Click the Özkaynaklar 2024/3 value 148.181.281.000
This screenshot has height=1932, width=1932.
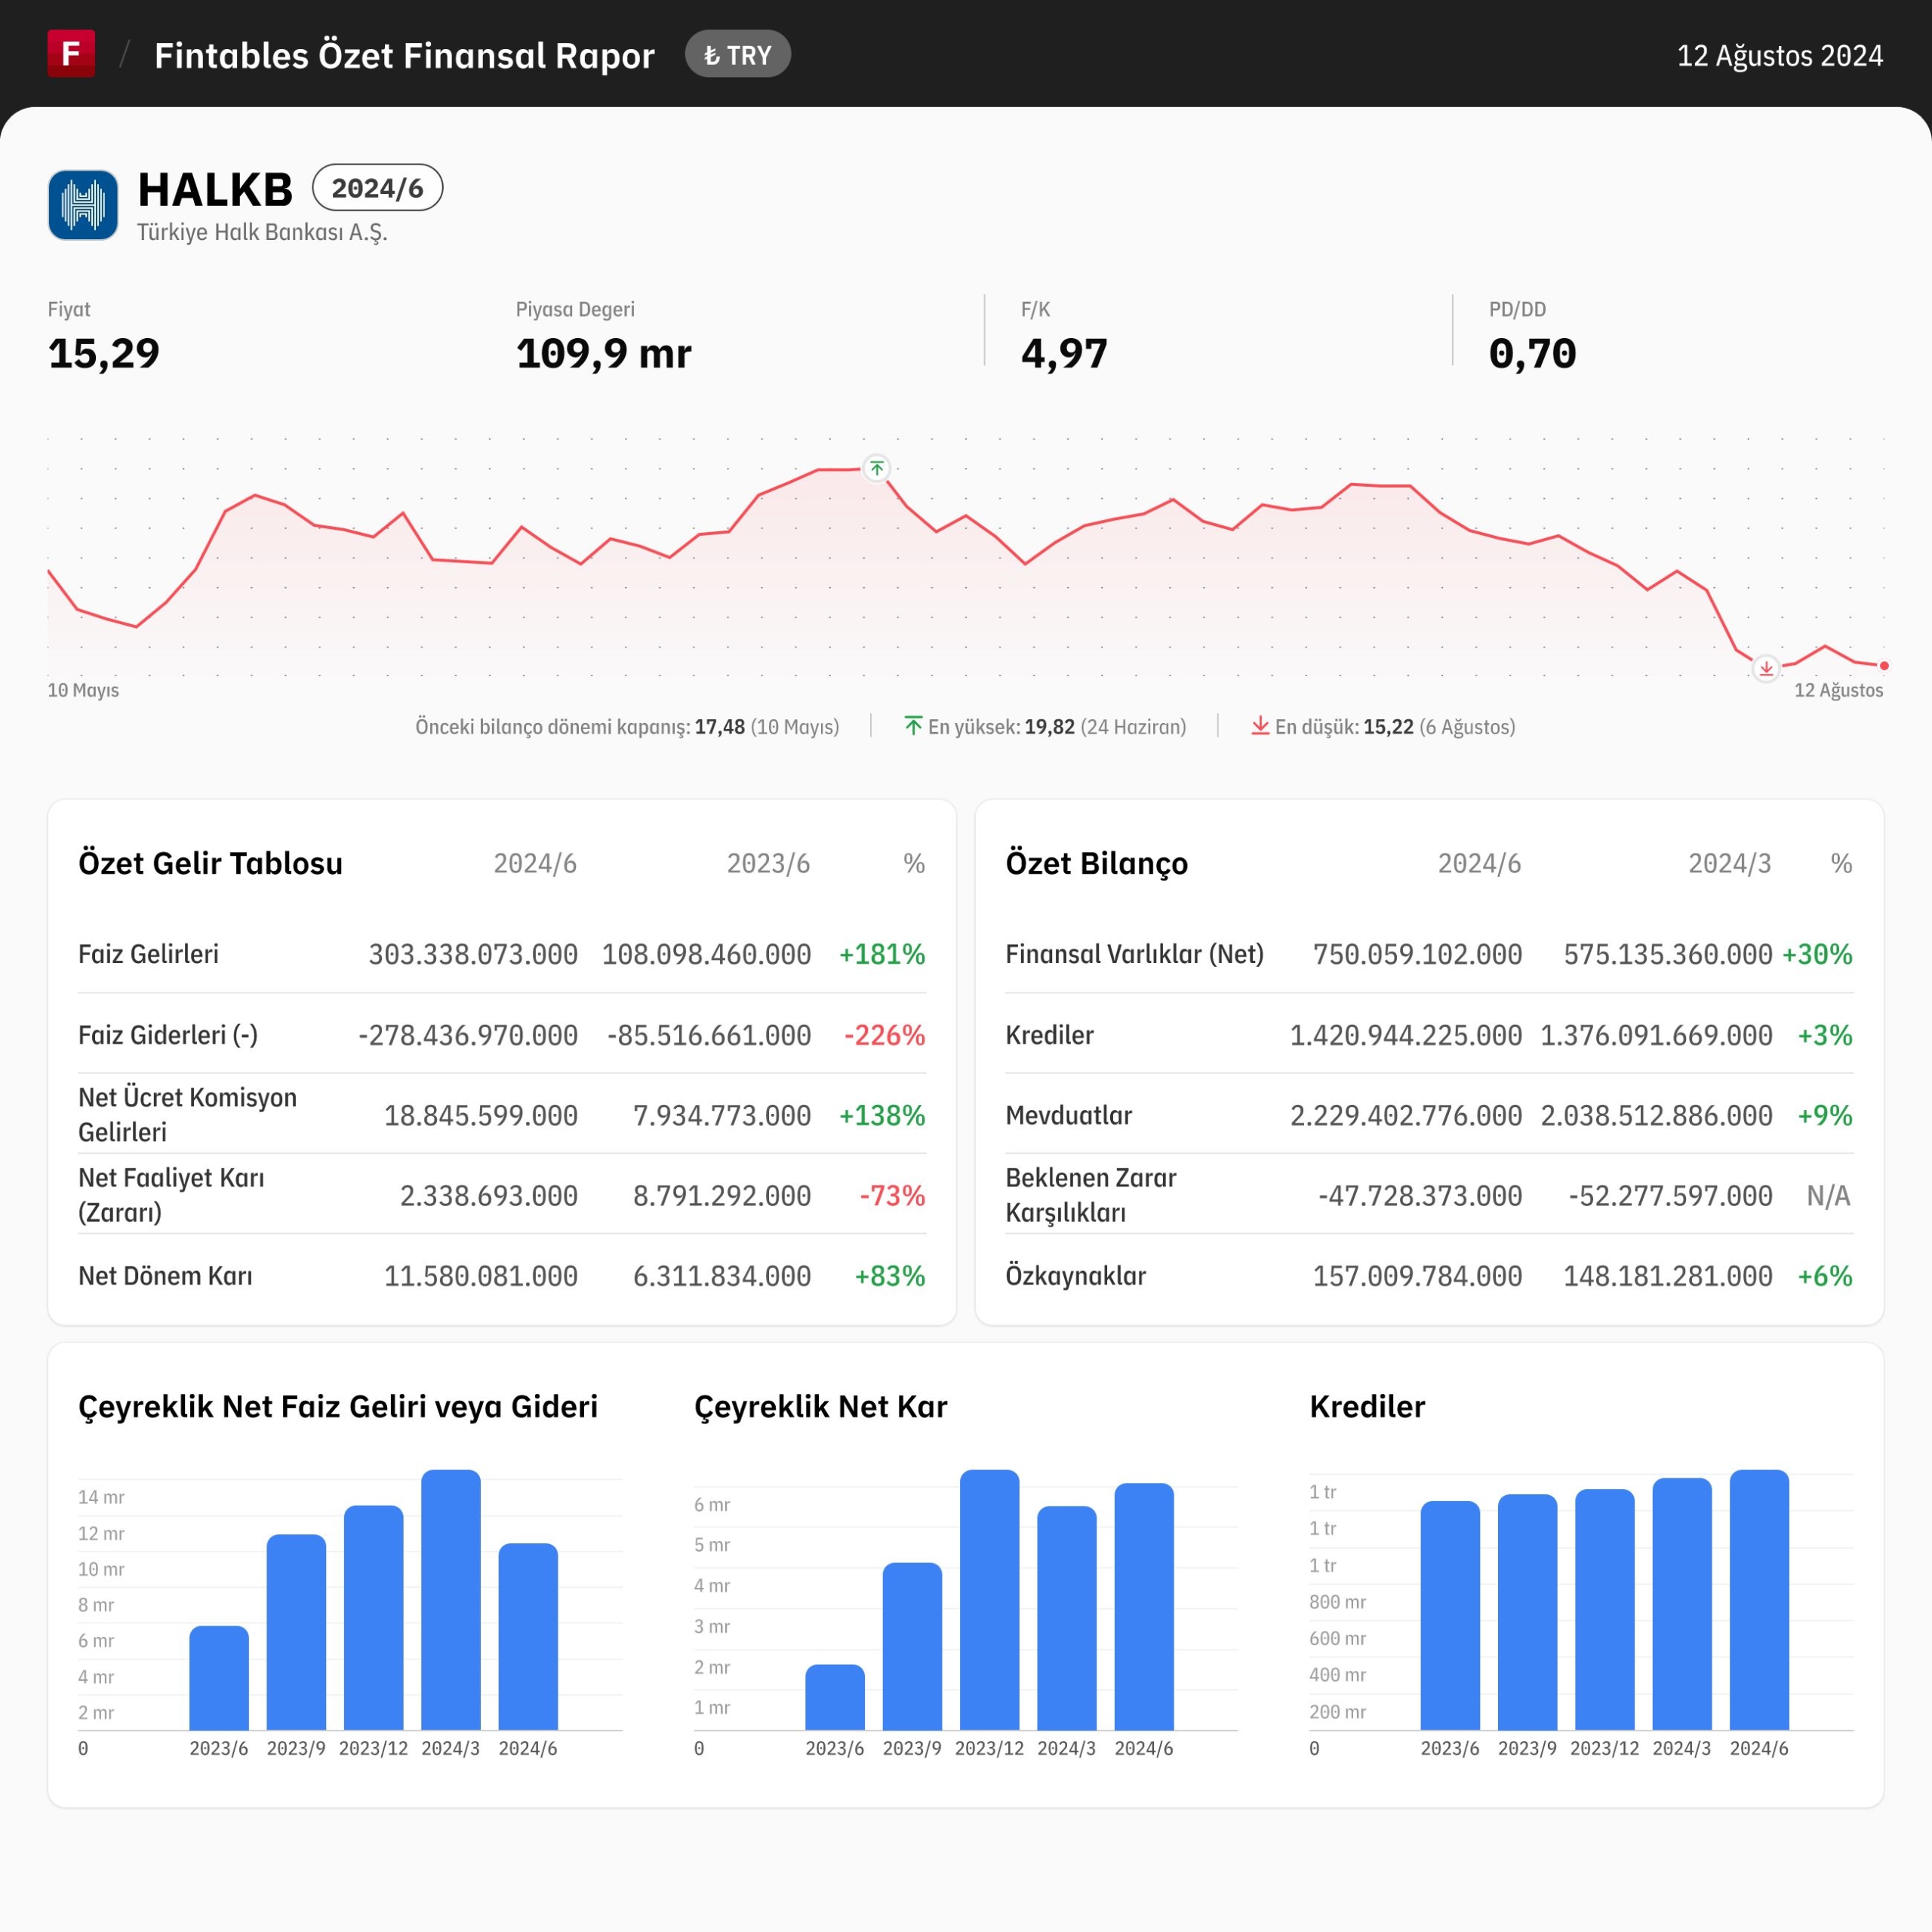[1668, 1276]
